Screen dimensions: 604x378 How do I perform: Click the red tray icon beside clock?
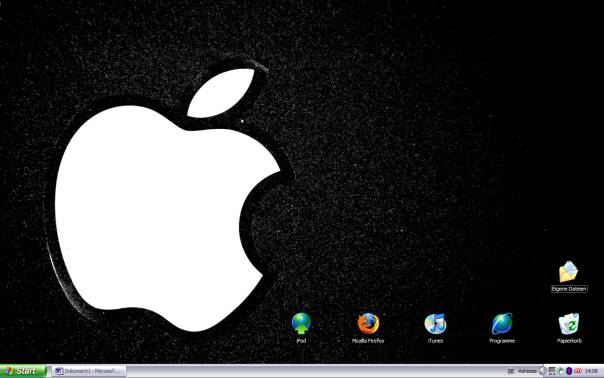click(578, 371)
